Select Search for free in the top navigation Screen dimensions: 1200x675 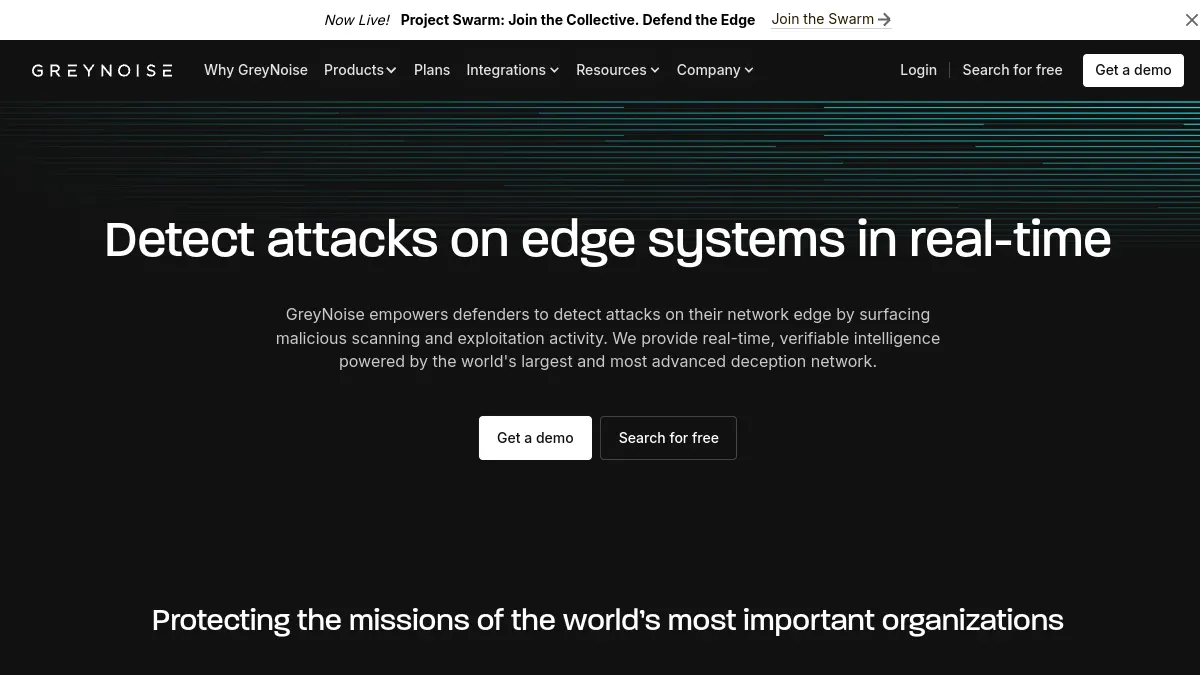click(x=1012, y=70)
